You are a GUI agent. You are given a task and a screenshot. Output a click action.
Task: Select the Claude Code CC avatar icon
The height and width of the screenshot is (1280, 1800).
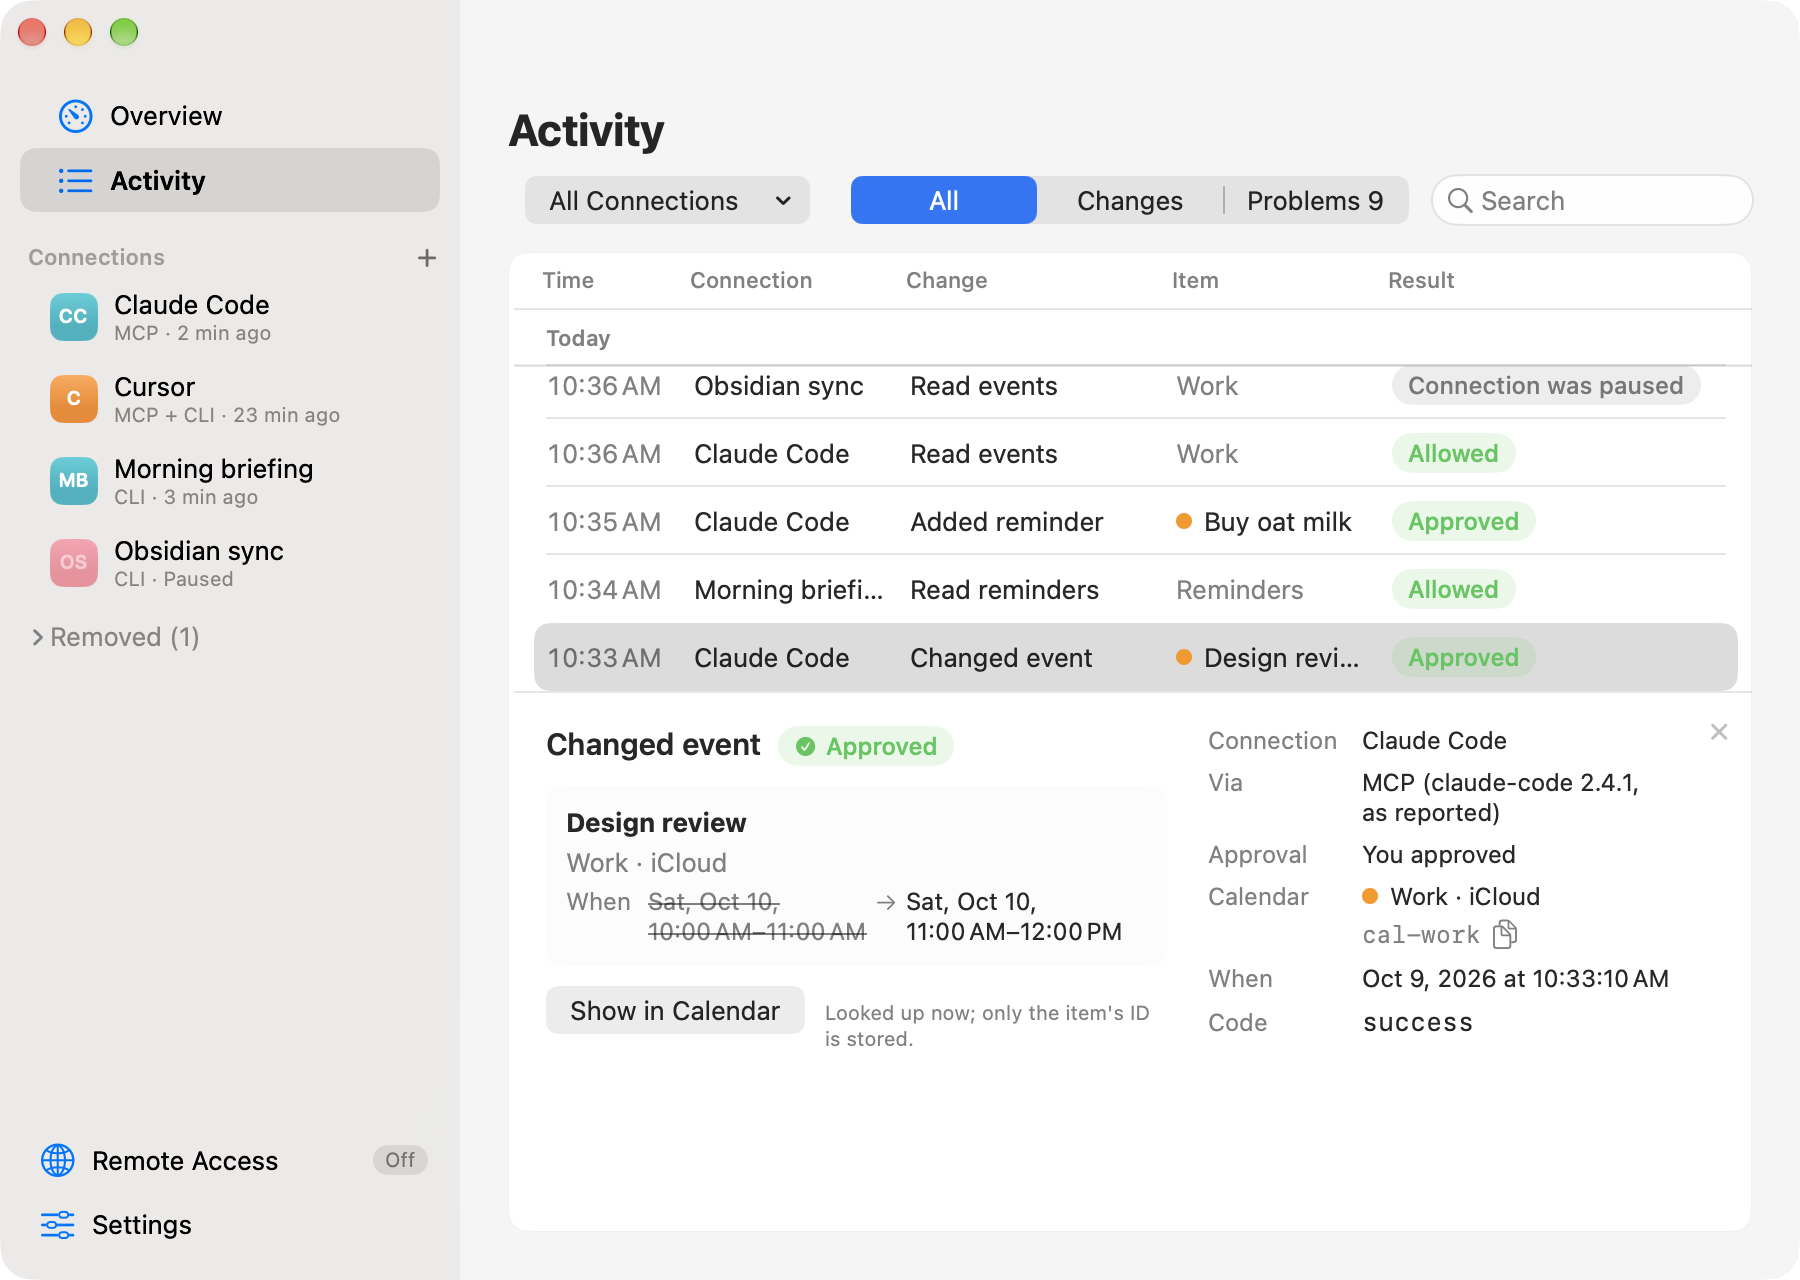[74, 317]
